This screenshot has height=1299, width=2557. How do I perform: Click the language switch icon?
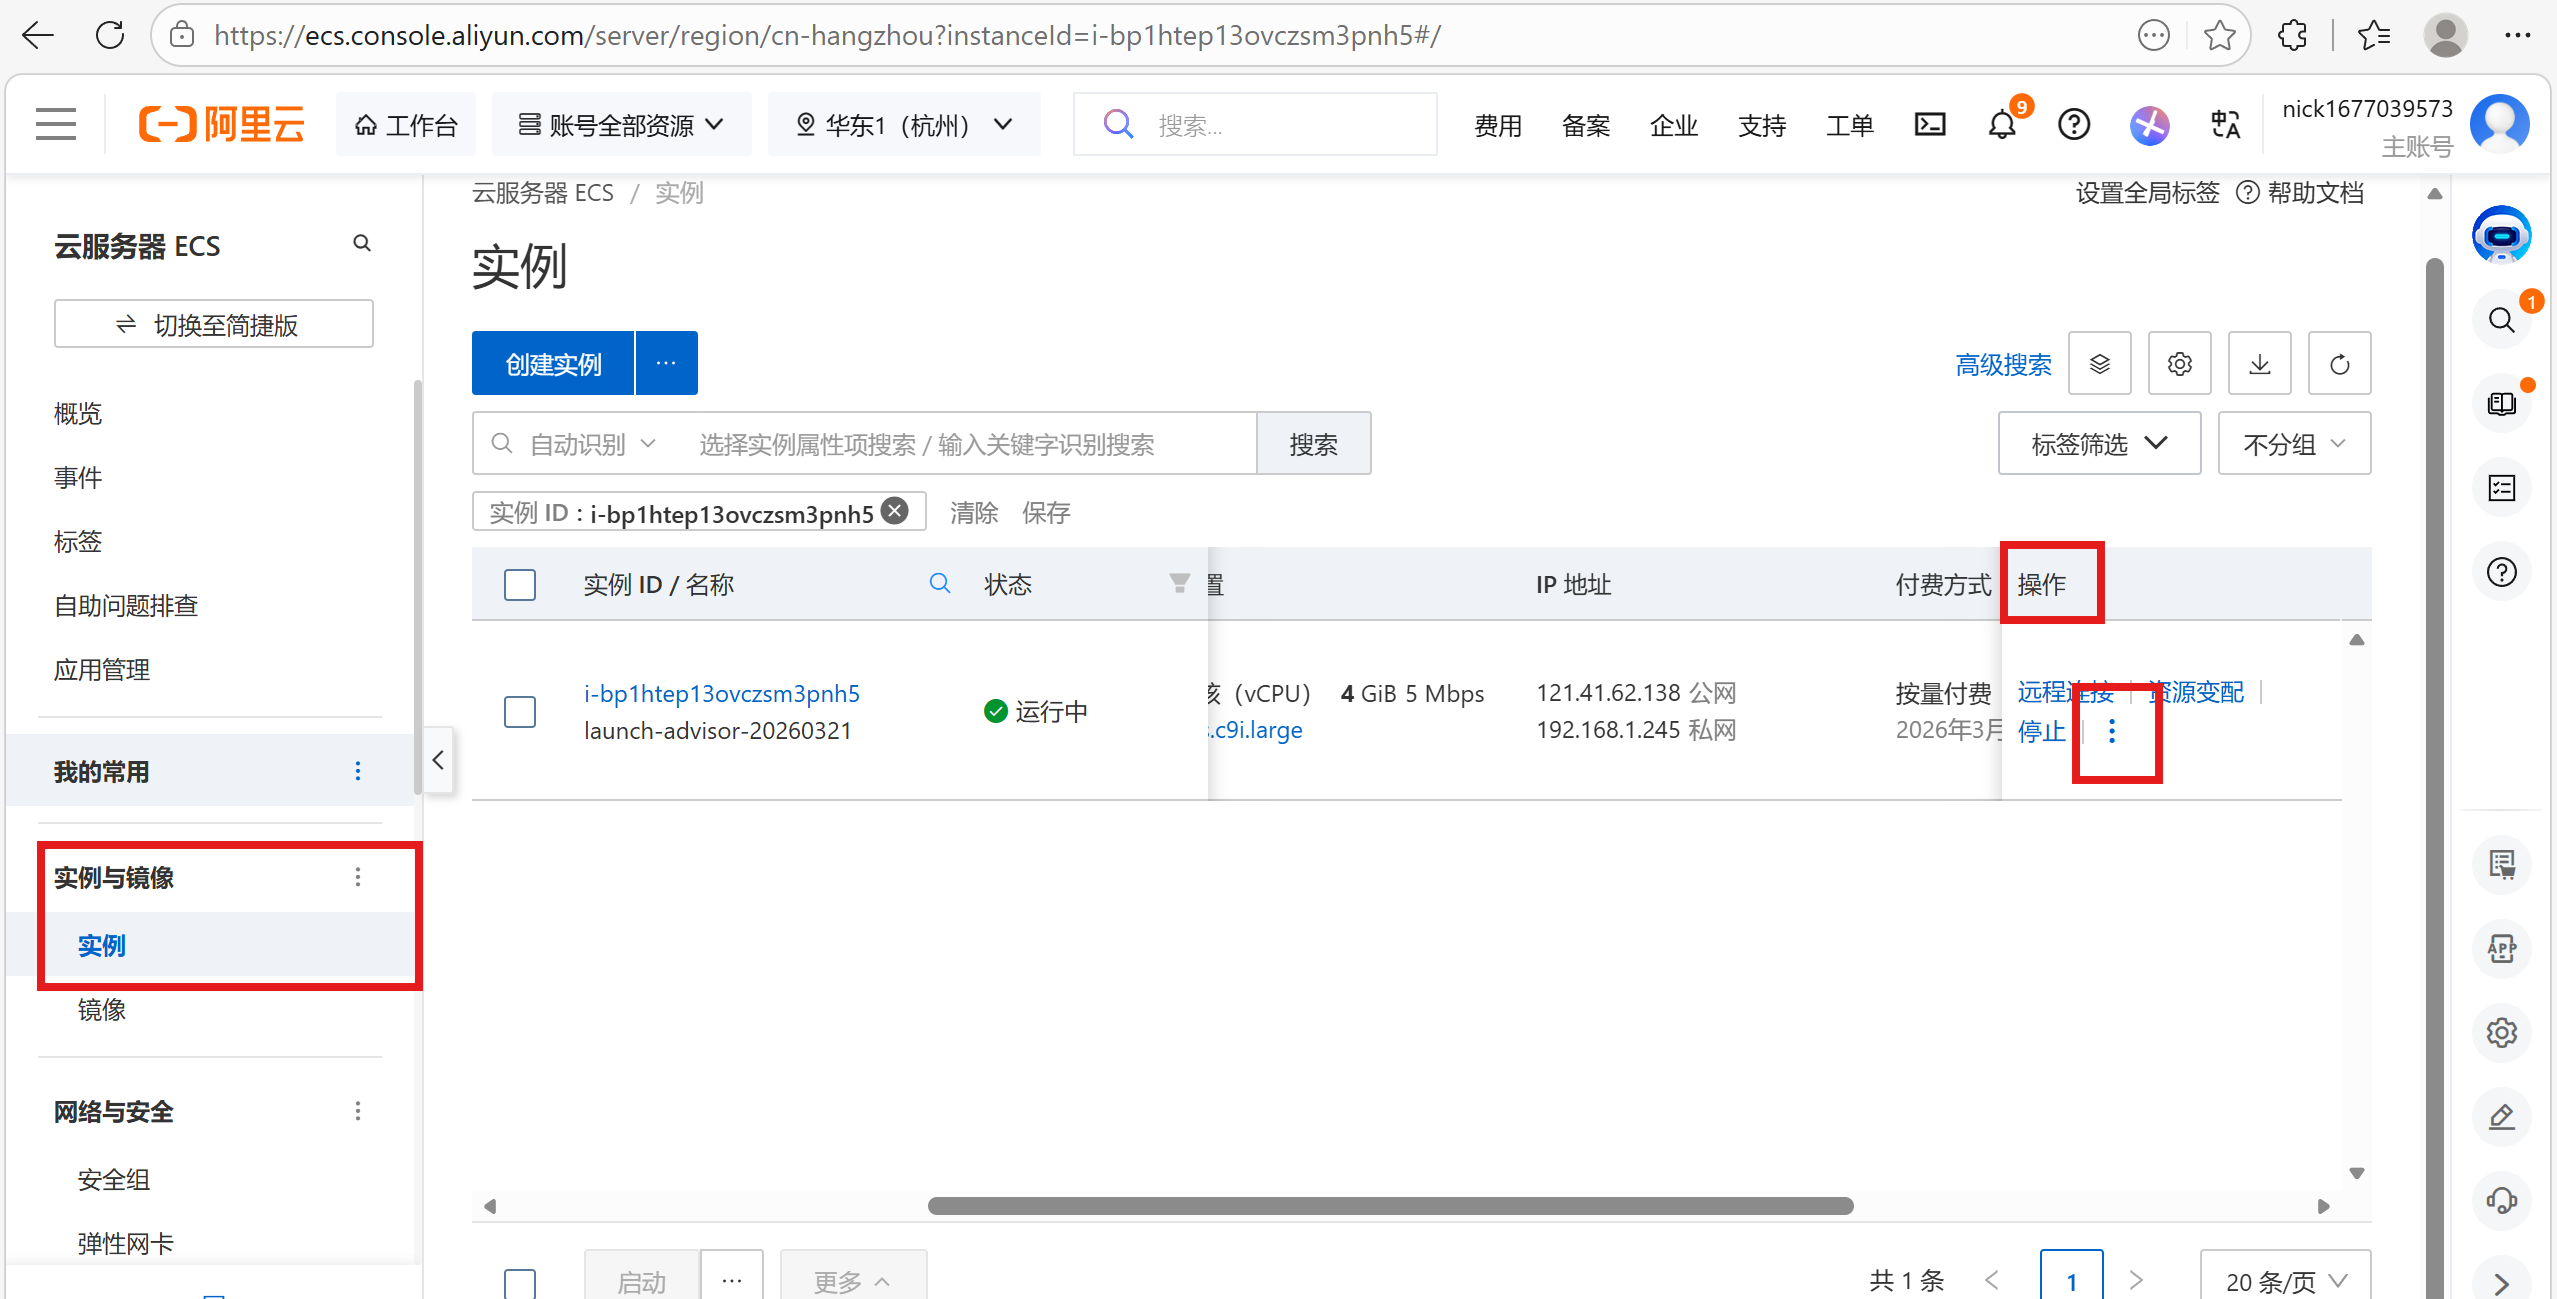2225,125
